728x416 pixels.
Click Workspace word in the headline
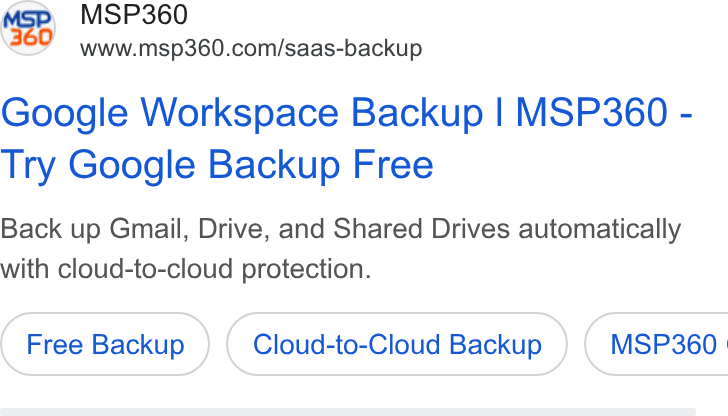coord(239,113)
